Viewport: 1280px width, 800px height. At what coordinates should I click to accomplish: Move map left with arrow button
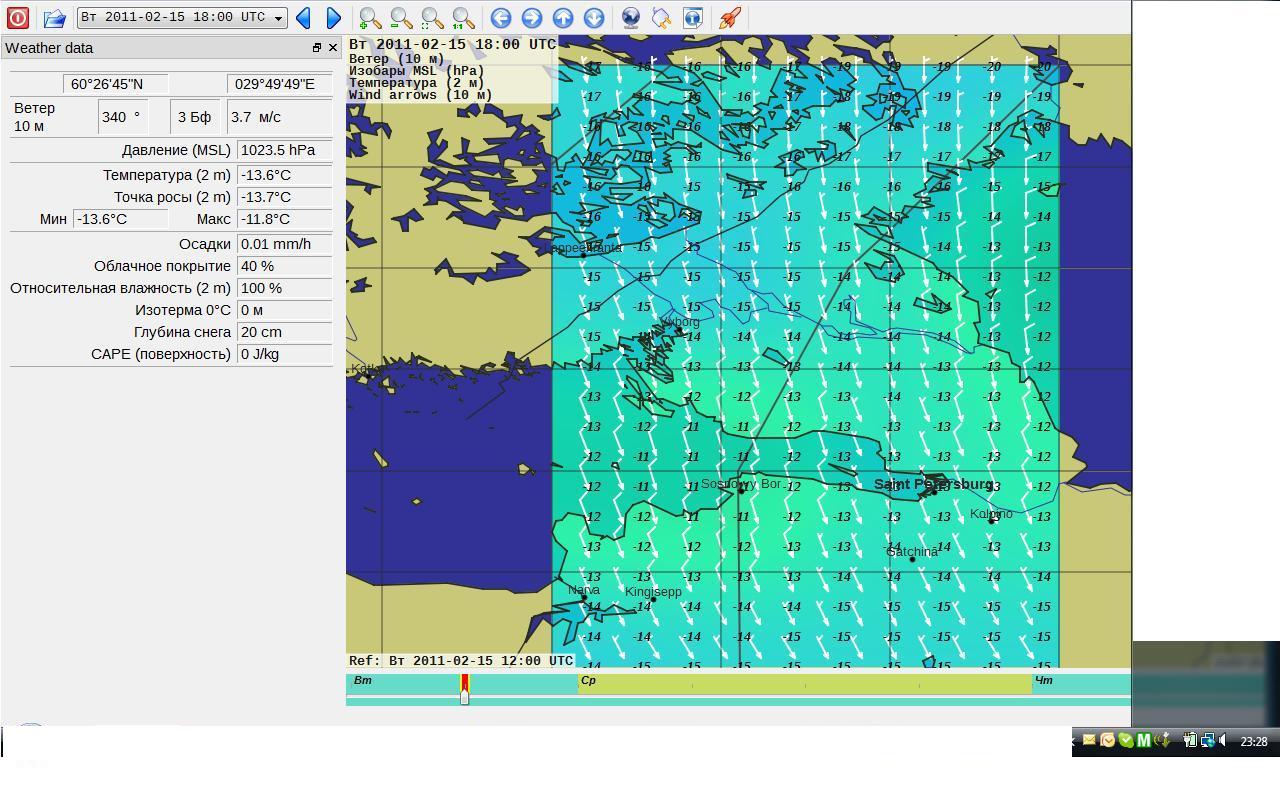(501, 17)
